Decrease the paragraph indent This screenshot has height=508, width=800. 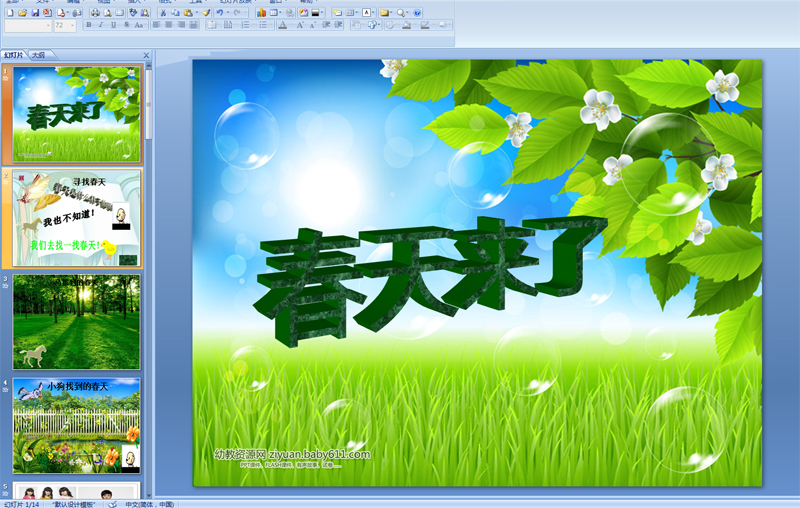[326, 25]
